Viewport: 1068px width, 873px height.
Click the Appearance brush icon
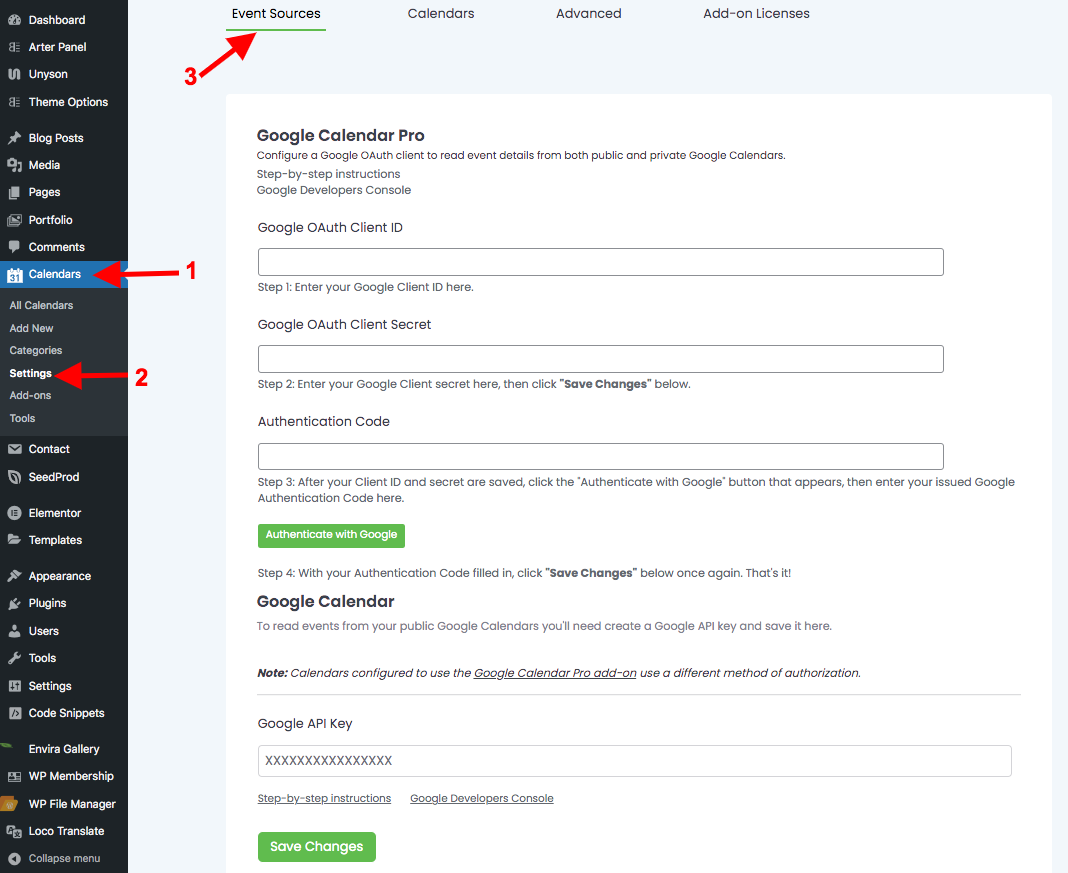click(14, 576)
